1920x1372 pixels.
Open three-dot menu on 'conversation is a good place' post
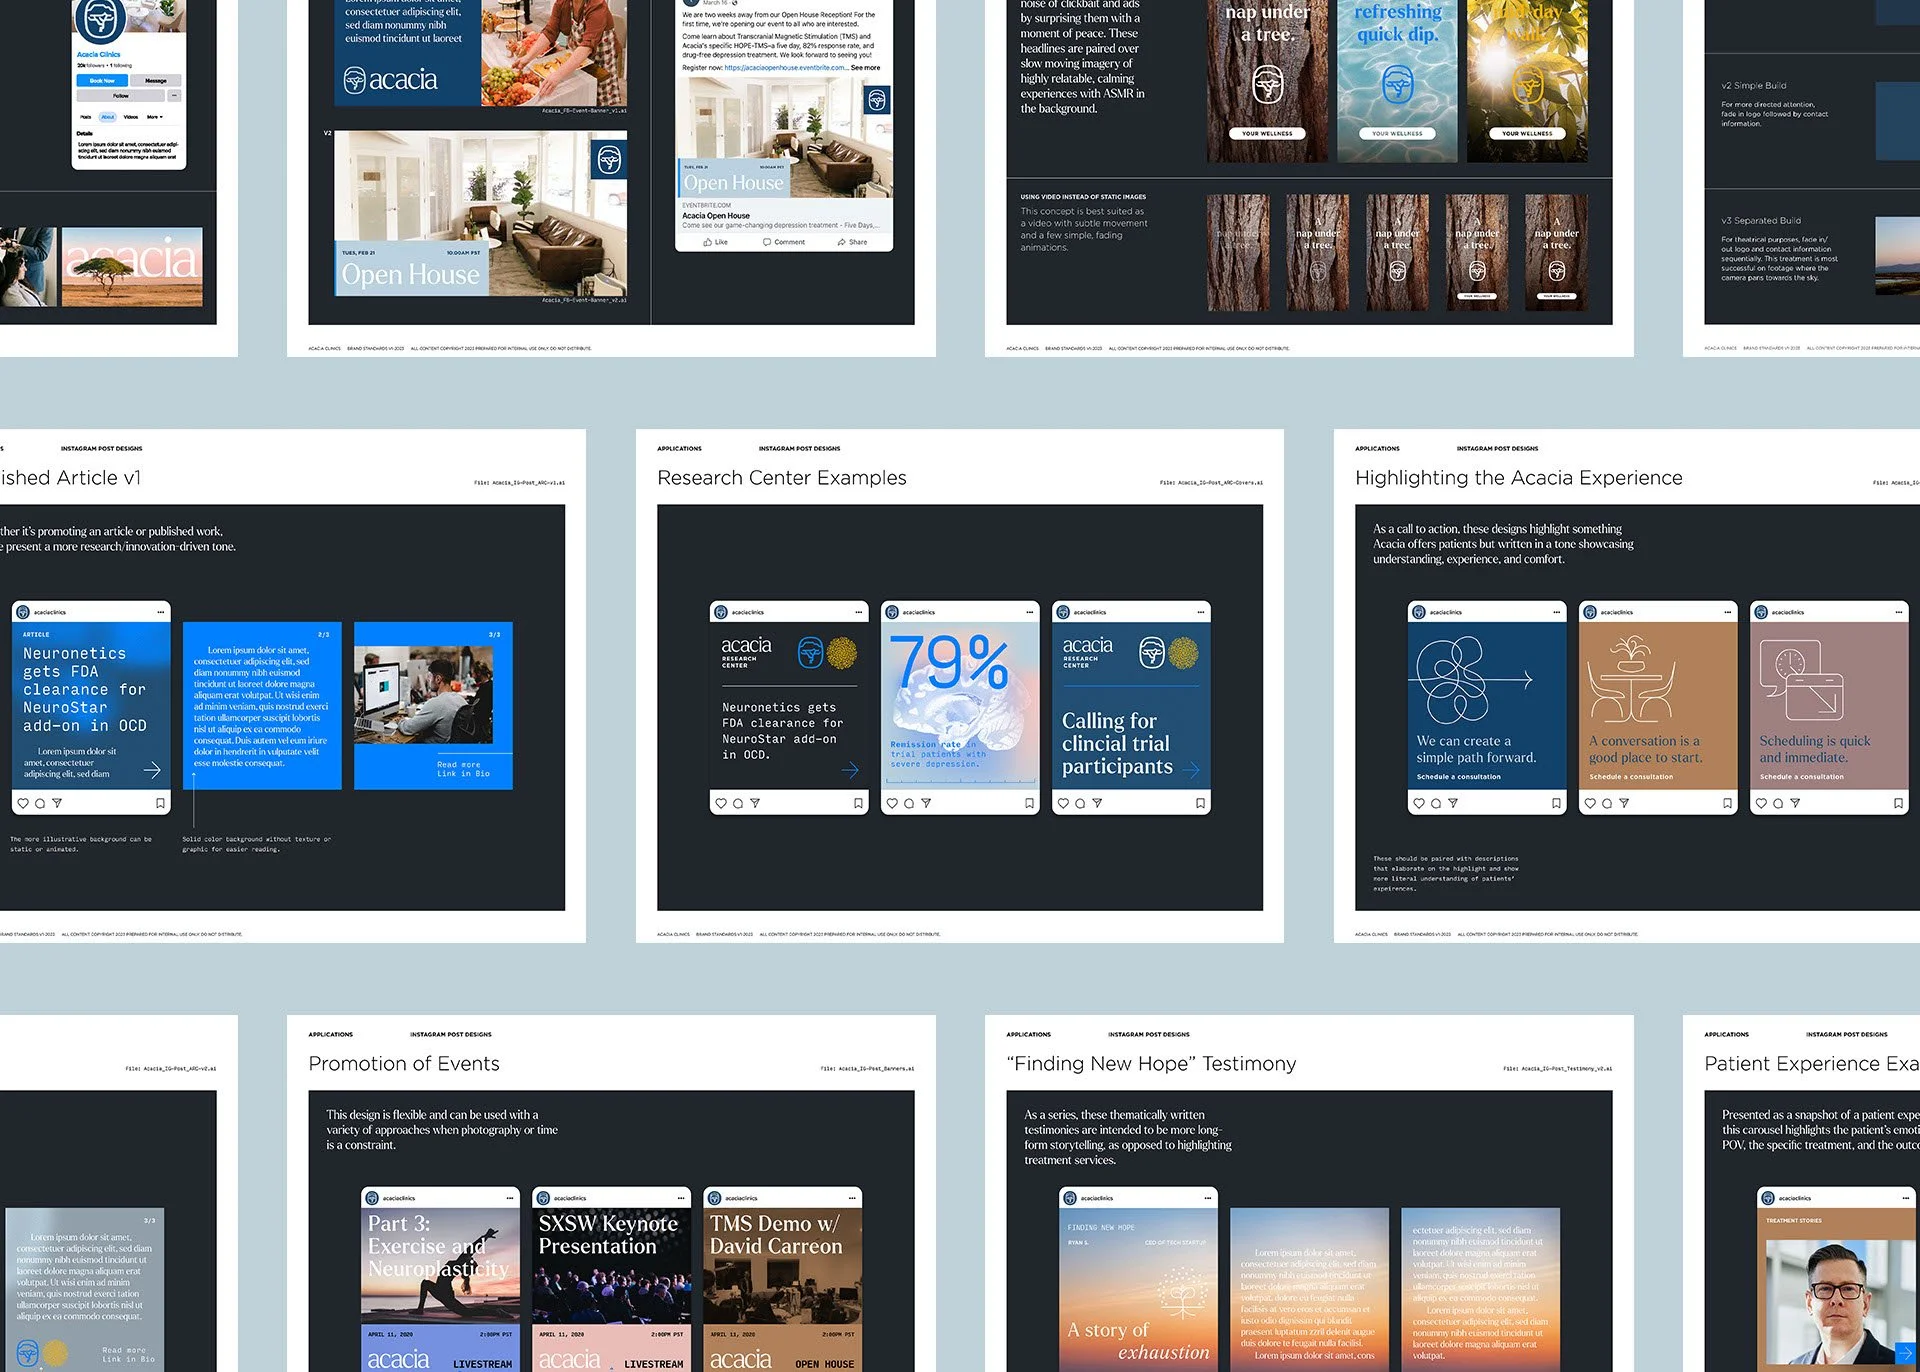[x=1727, y=612]
